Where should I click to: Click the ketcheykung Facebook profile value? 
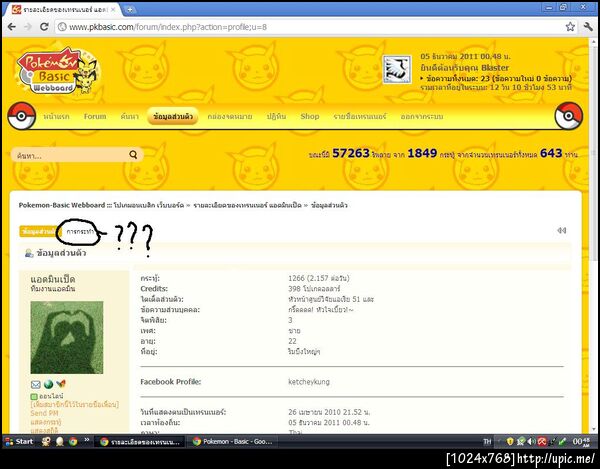pos(309,382)
